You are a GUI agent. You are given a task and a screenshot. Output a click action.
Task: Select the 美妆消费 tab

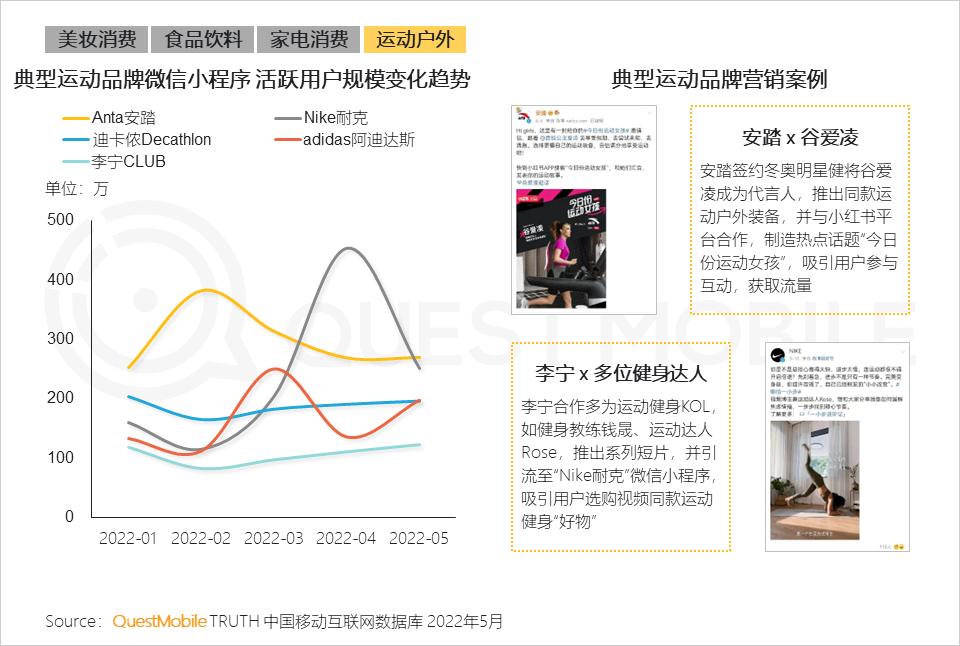(x=96, y=39)
